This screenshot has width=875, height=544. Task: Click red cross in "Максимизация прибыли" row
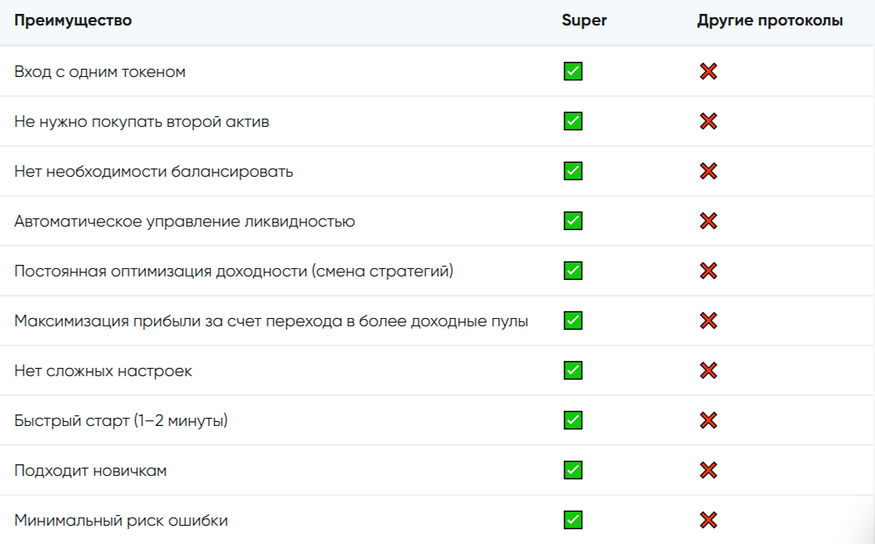(708, 321)
